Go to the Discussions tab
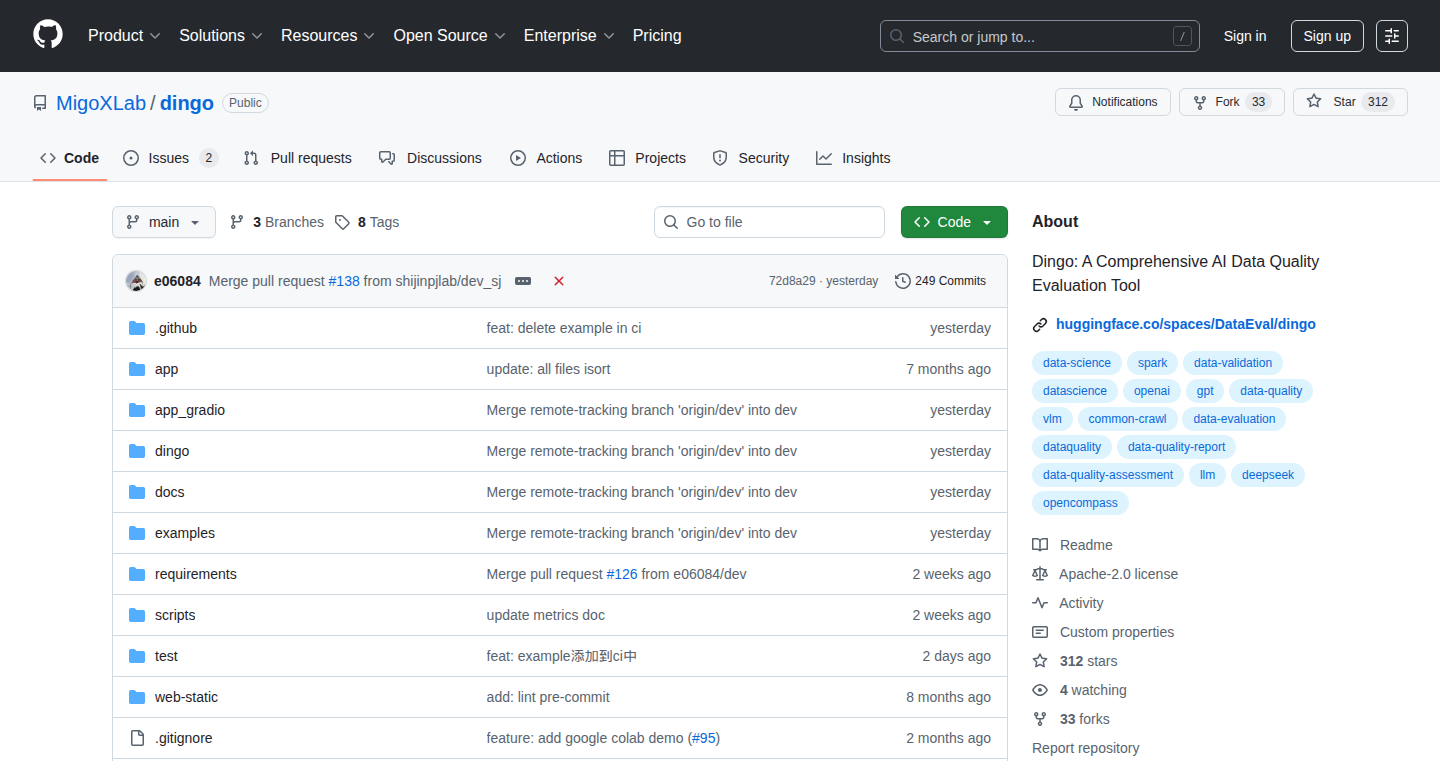This screenshot has height=761, width=1440. (x=430, y=158)
